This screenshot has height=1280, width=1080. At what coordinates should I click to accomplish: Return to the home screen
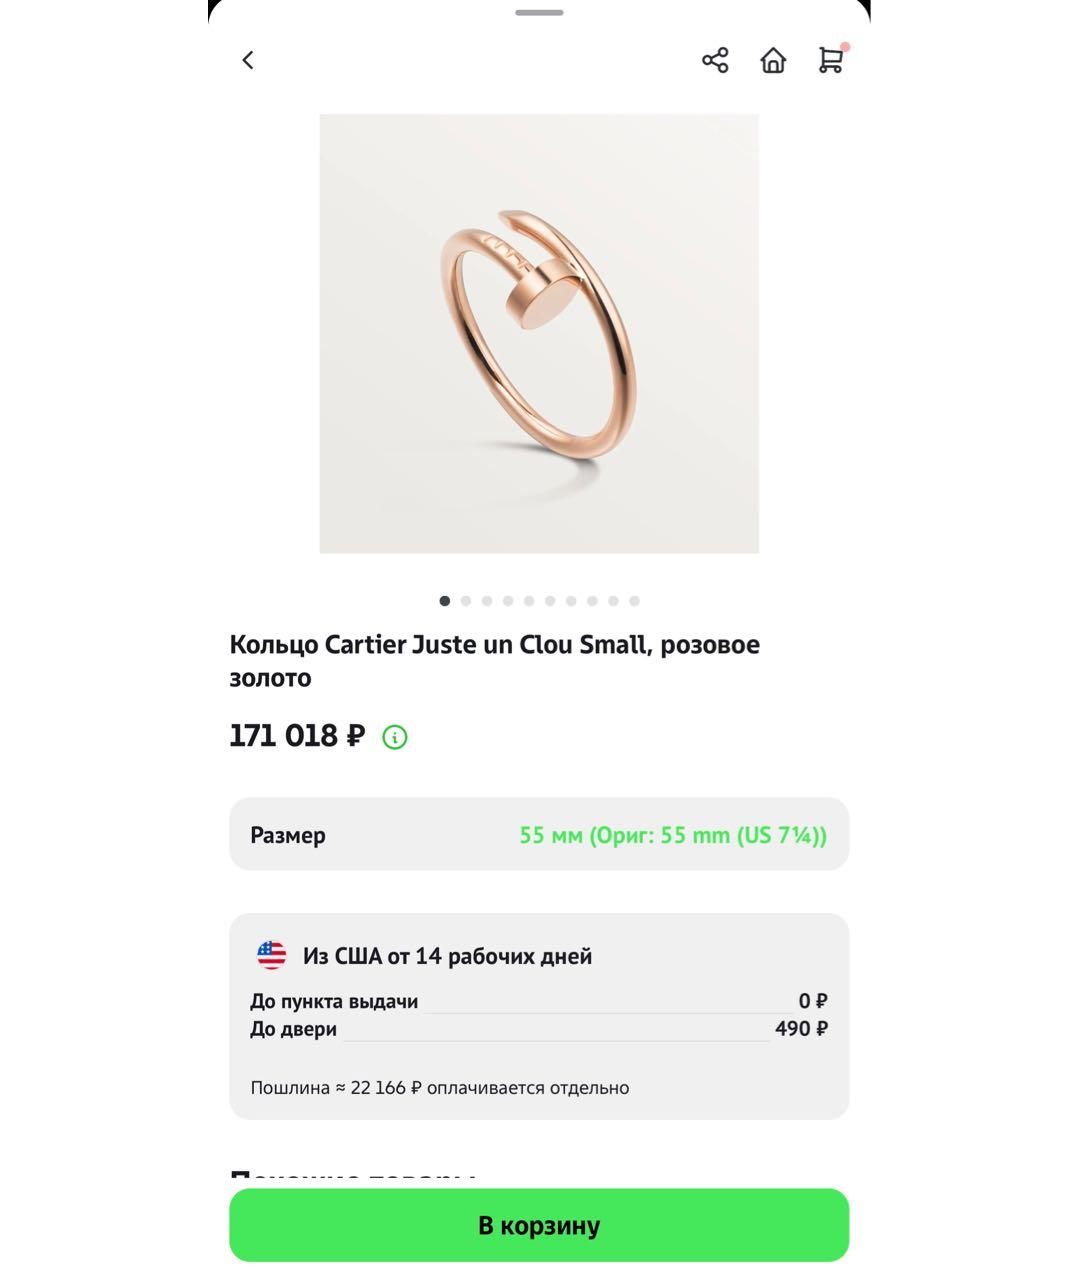[772, 60]
